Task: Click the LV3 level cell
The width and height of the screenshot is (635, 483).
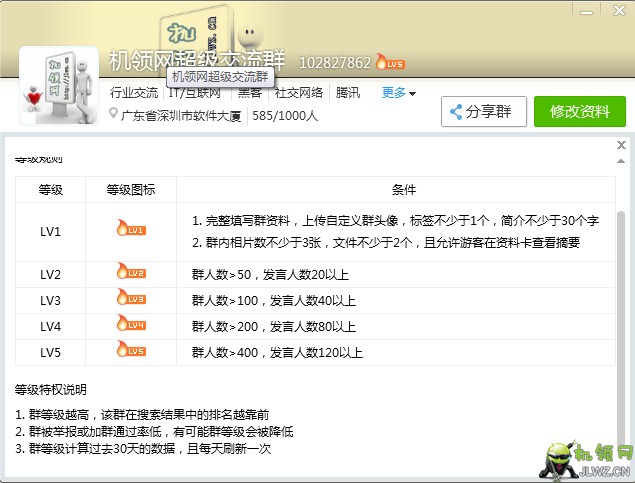Action: click(51, 300)
